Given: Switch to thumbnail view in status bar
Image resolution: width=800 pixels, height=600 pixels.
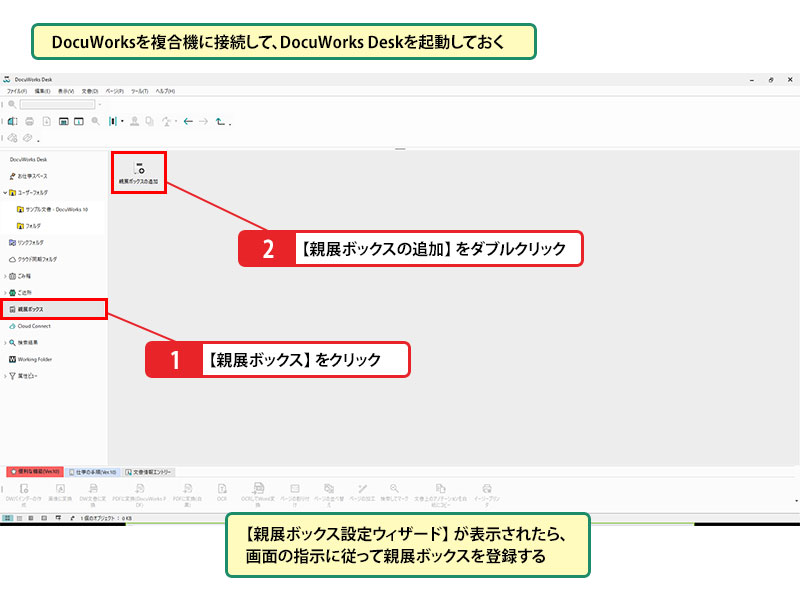Looking at the screenshot, I should (7, 518).
